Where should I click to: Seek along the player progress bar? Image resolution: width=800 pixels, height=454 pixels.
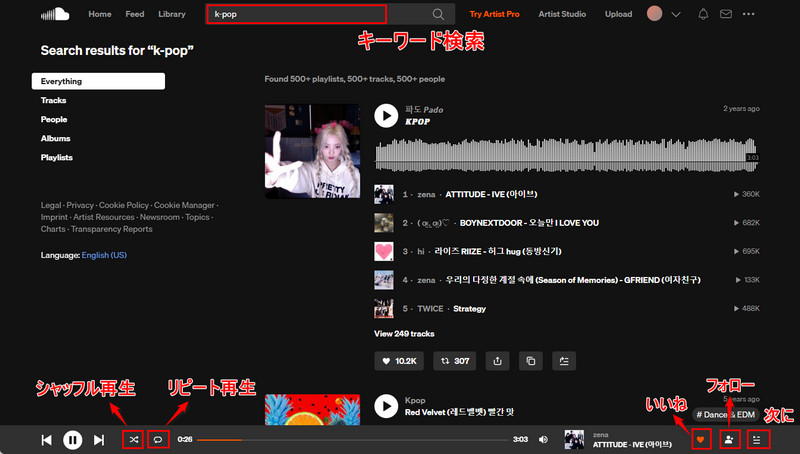353,440
